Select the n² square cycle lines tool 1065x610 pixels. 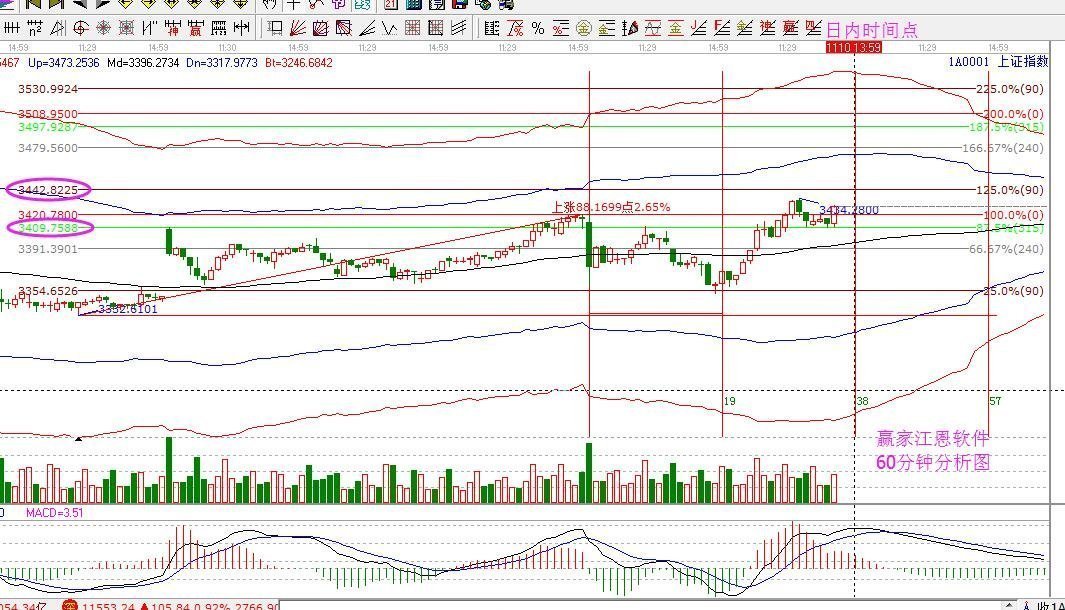coord(36,28)
